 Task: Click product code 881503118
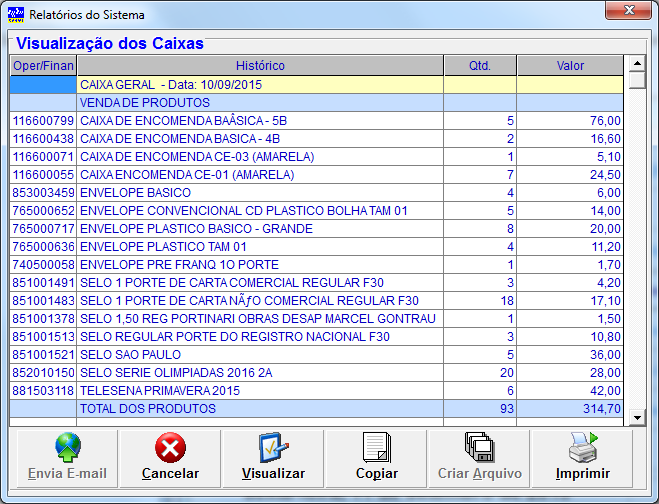click(43, 391)
